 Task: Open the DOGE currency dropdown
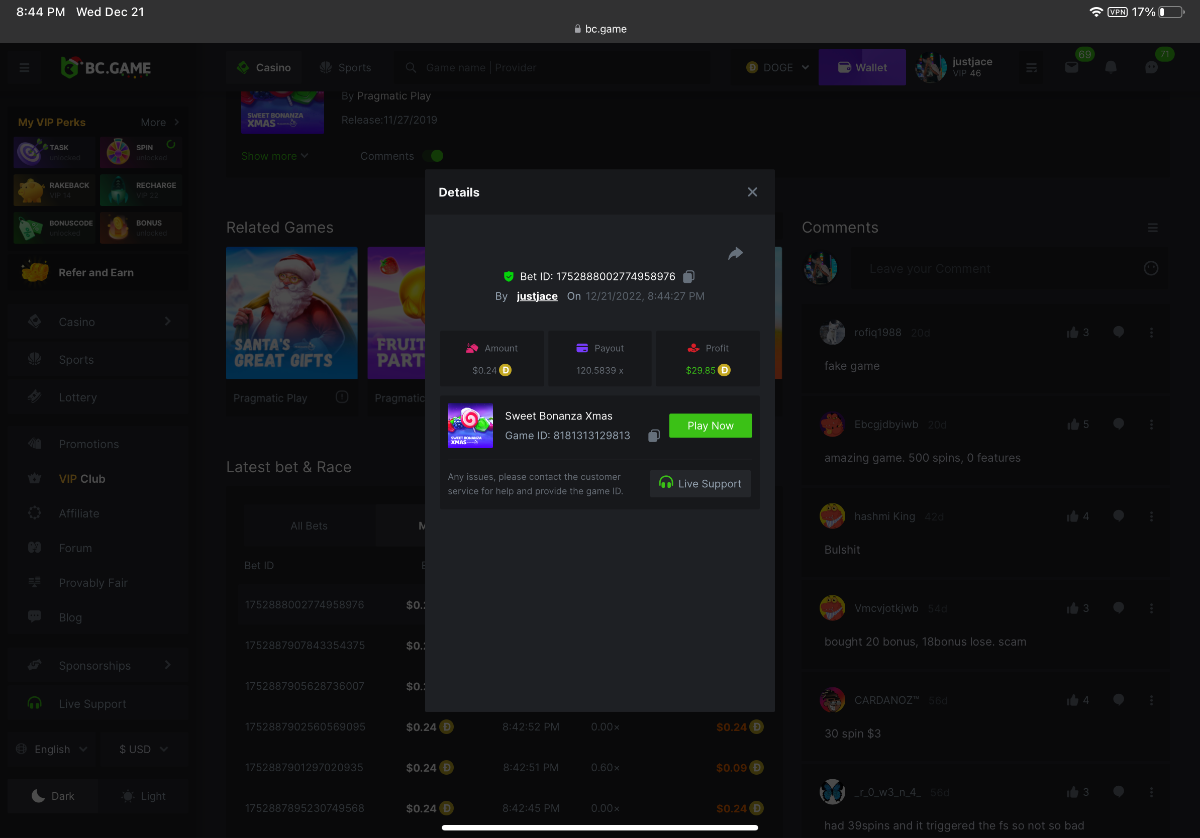coord(777,68)
